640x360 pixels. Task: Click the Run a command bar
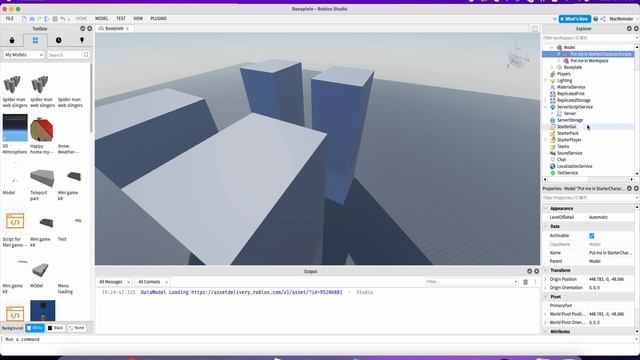[318, 339]
